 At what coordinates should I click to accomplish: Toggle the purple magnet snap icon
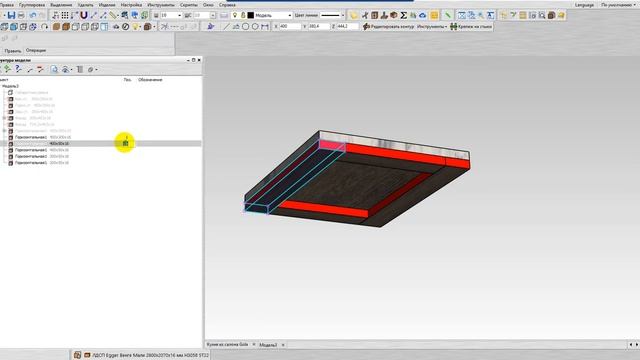tap(84, 16)
